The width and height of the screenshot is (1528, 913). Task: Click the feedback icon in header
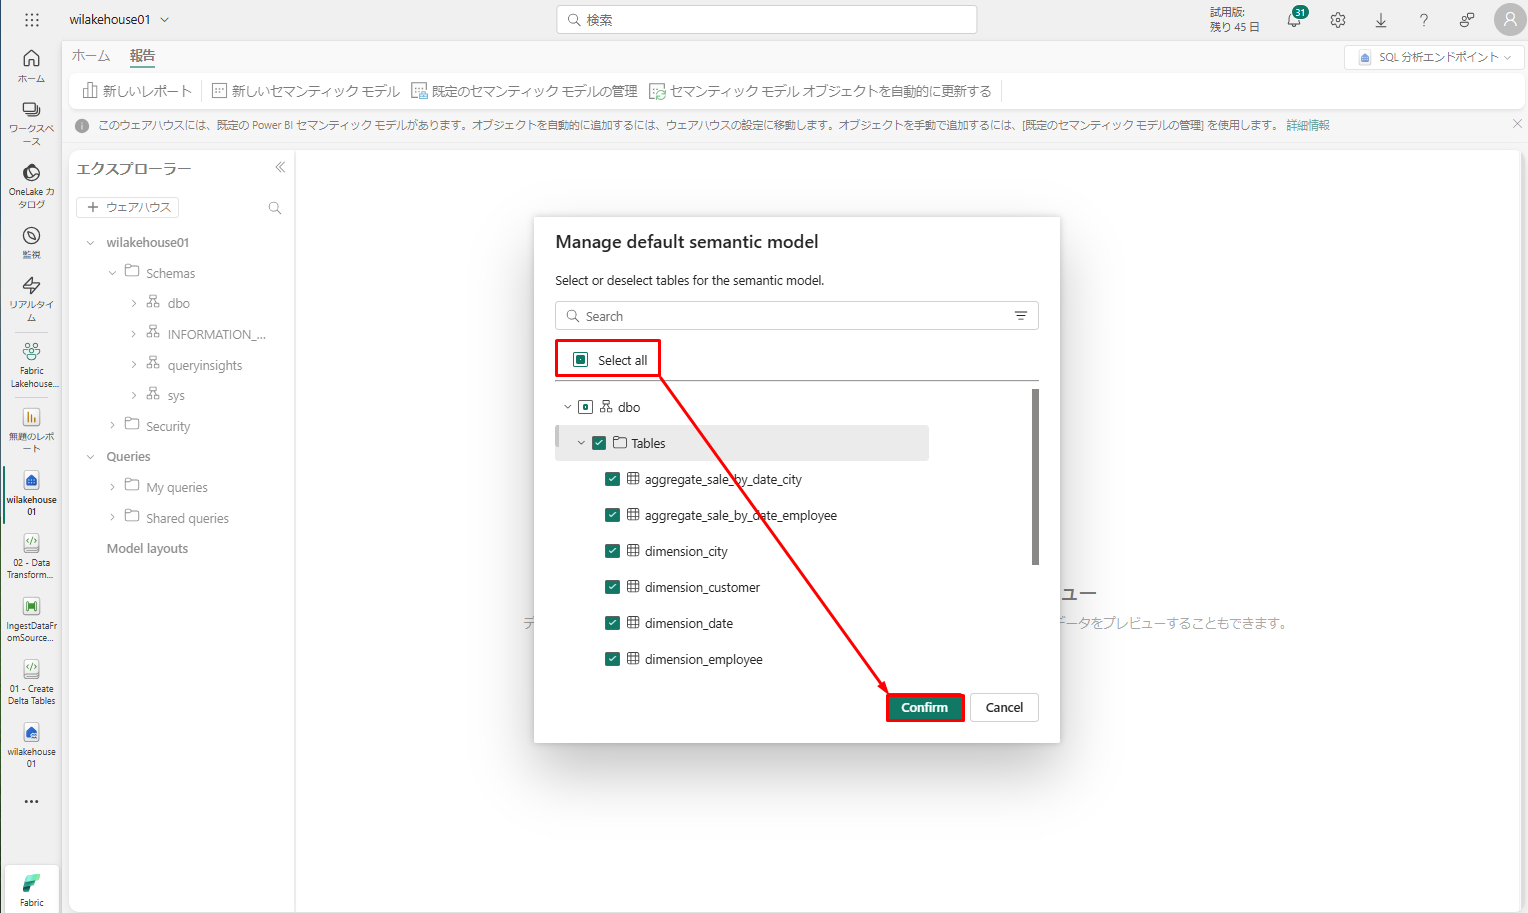1467,20
